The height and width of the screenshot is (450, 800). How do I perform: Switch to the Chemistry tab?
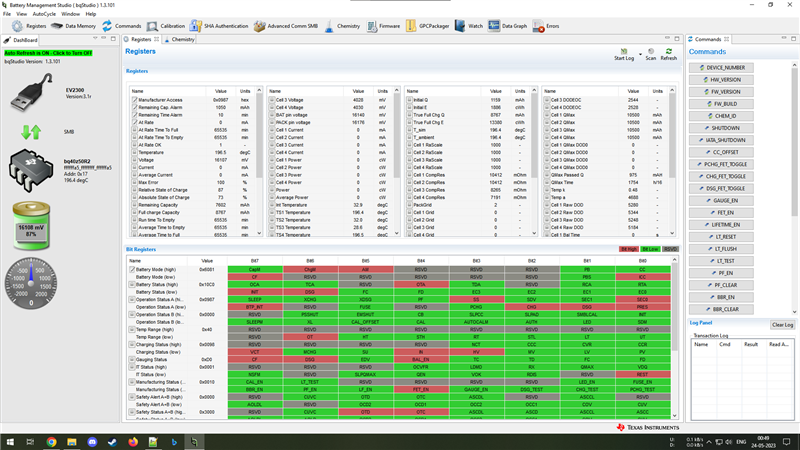click(x=180, y=39)
